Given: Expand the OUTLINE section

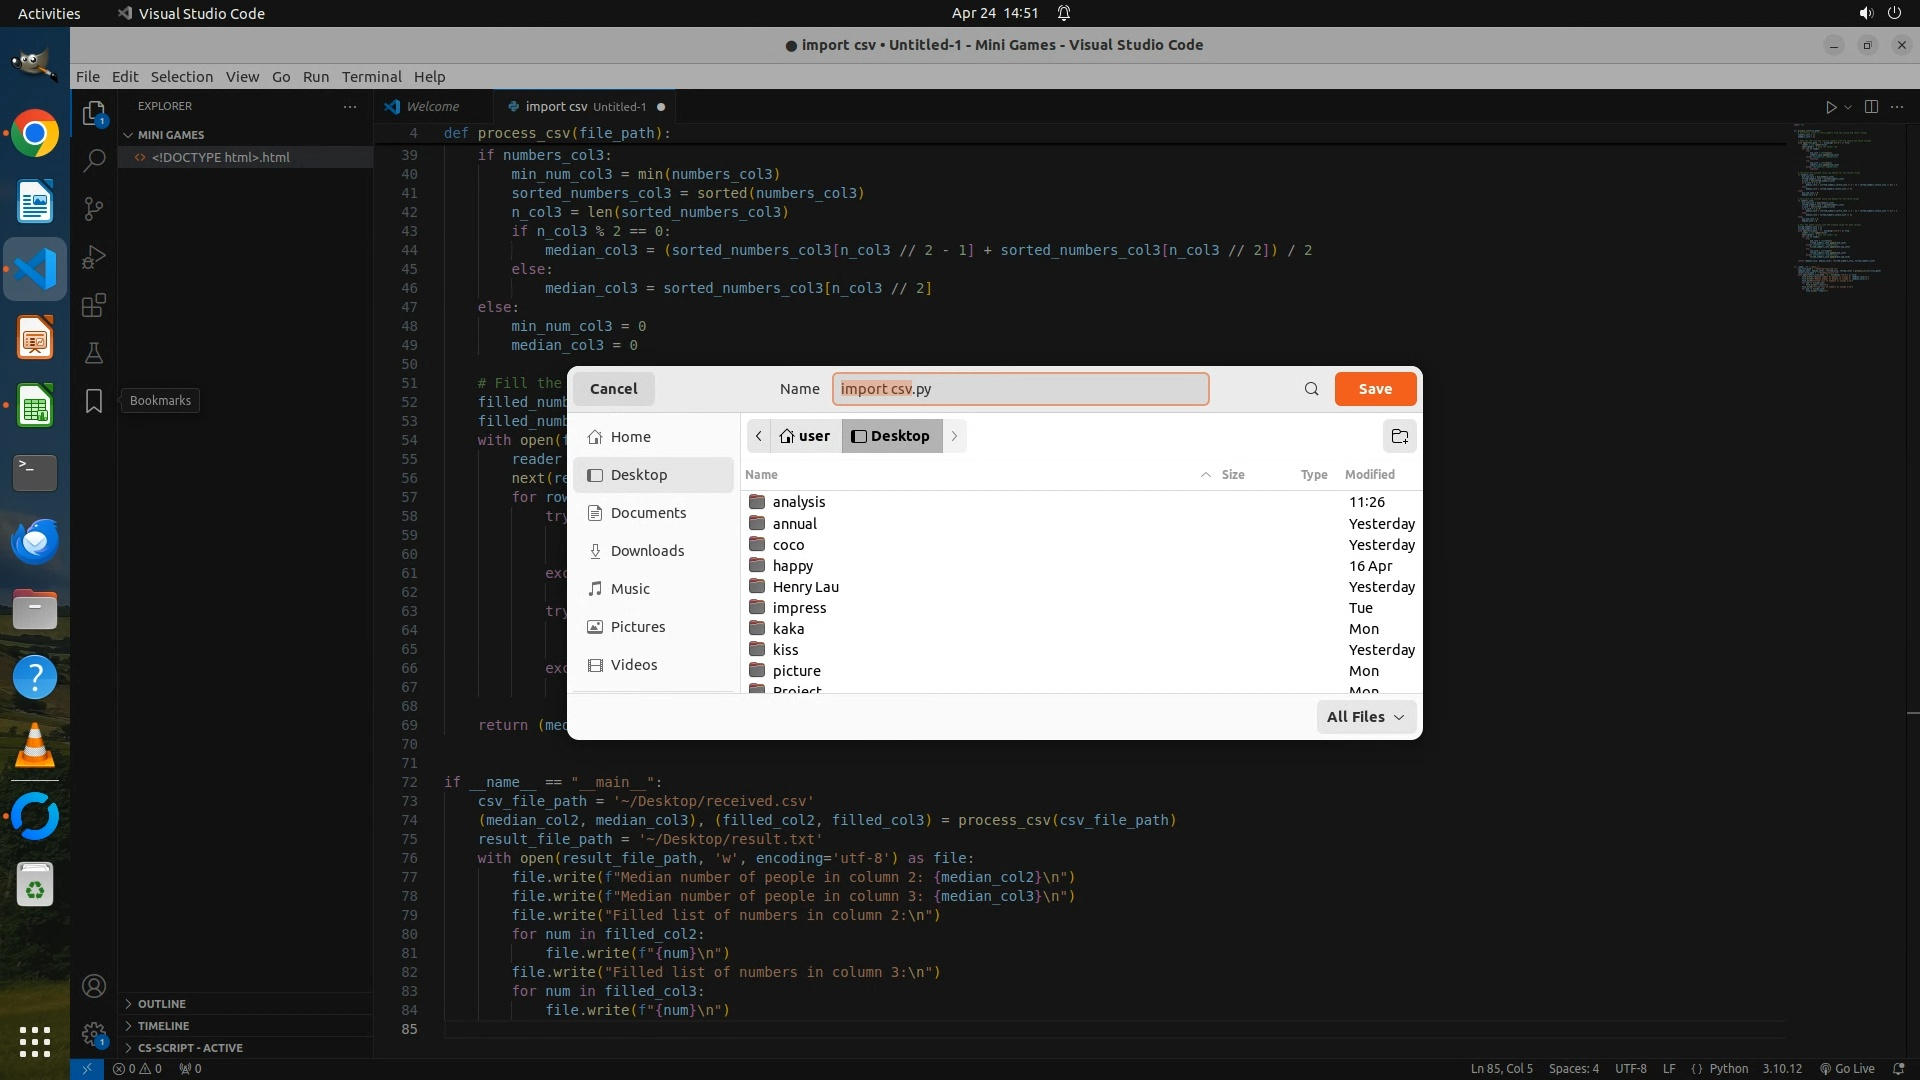Looking at the screenshot, I should pyautogui.click(x=161, y=1004).
